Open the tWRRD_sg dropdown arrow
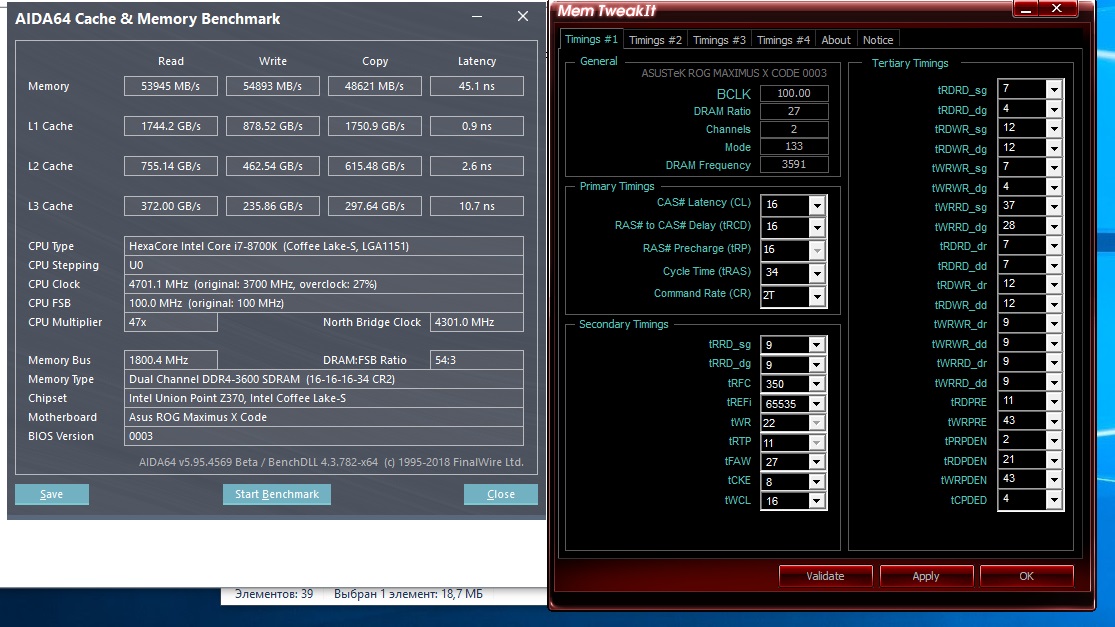Screen dimensions: 1115x627 [1054, 206]
